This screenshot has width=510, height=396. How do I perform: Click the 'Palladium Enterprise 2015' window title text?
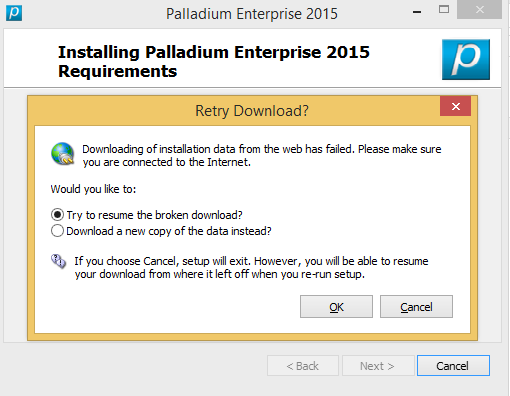252,14
